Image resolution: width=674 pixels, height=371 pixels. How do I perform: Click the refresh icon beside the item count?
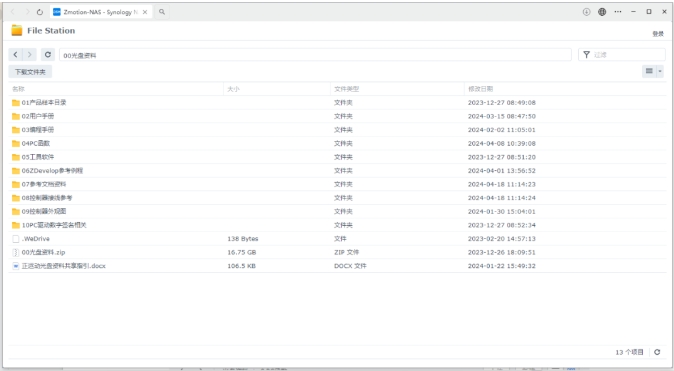pyautogui.click(x=657, y=352)
